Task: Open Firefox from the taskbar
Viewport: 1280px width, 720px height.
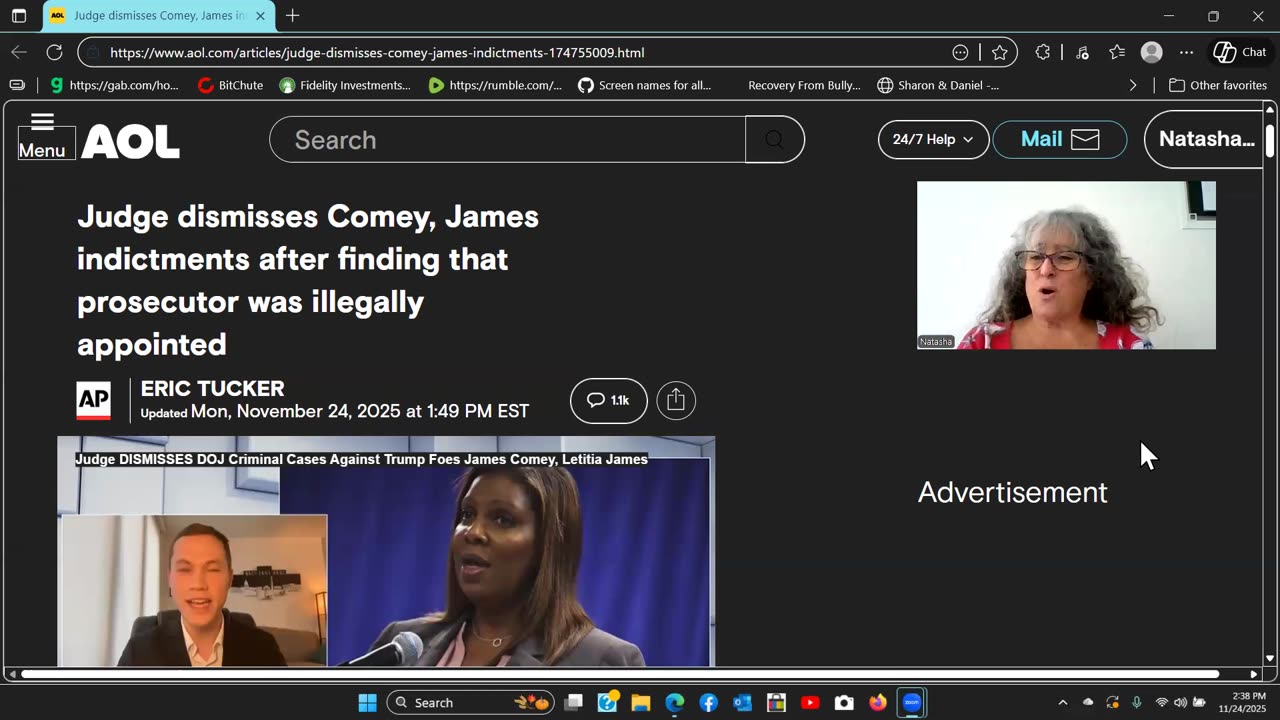Action: (x=878, y=702)
